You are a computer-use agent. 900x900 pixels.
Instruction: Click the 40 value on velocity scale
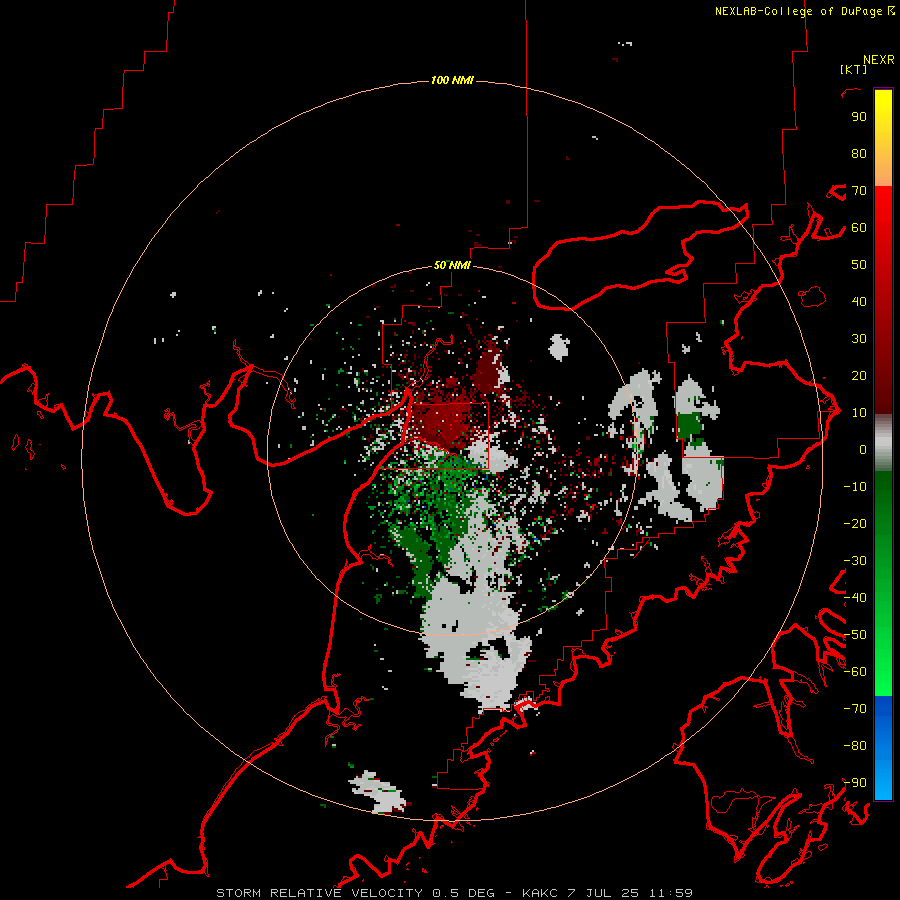(859, 302)
